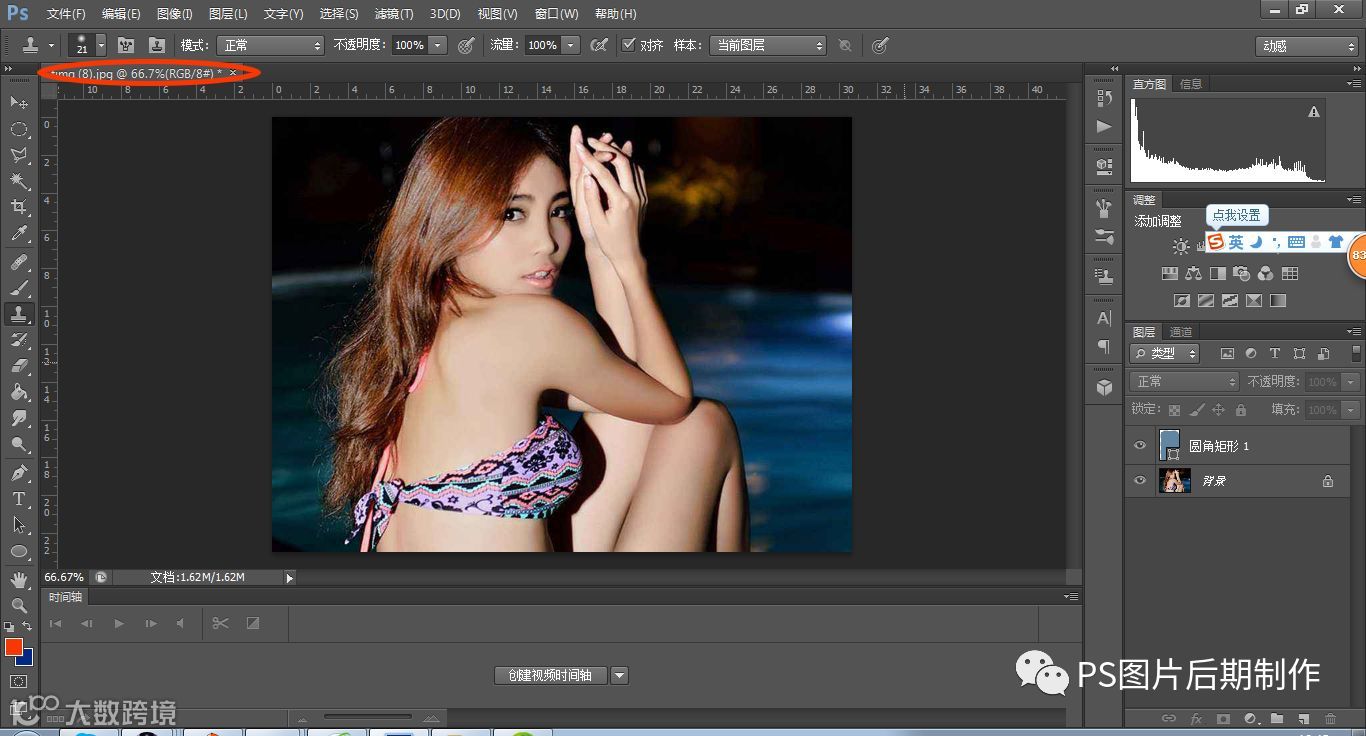Viewport: 1366px width, 736px height.
Task: Select the Eyedropper tool
Action: (18, 234)
